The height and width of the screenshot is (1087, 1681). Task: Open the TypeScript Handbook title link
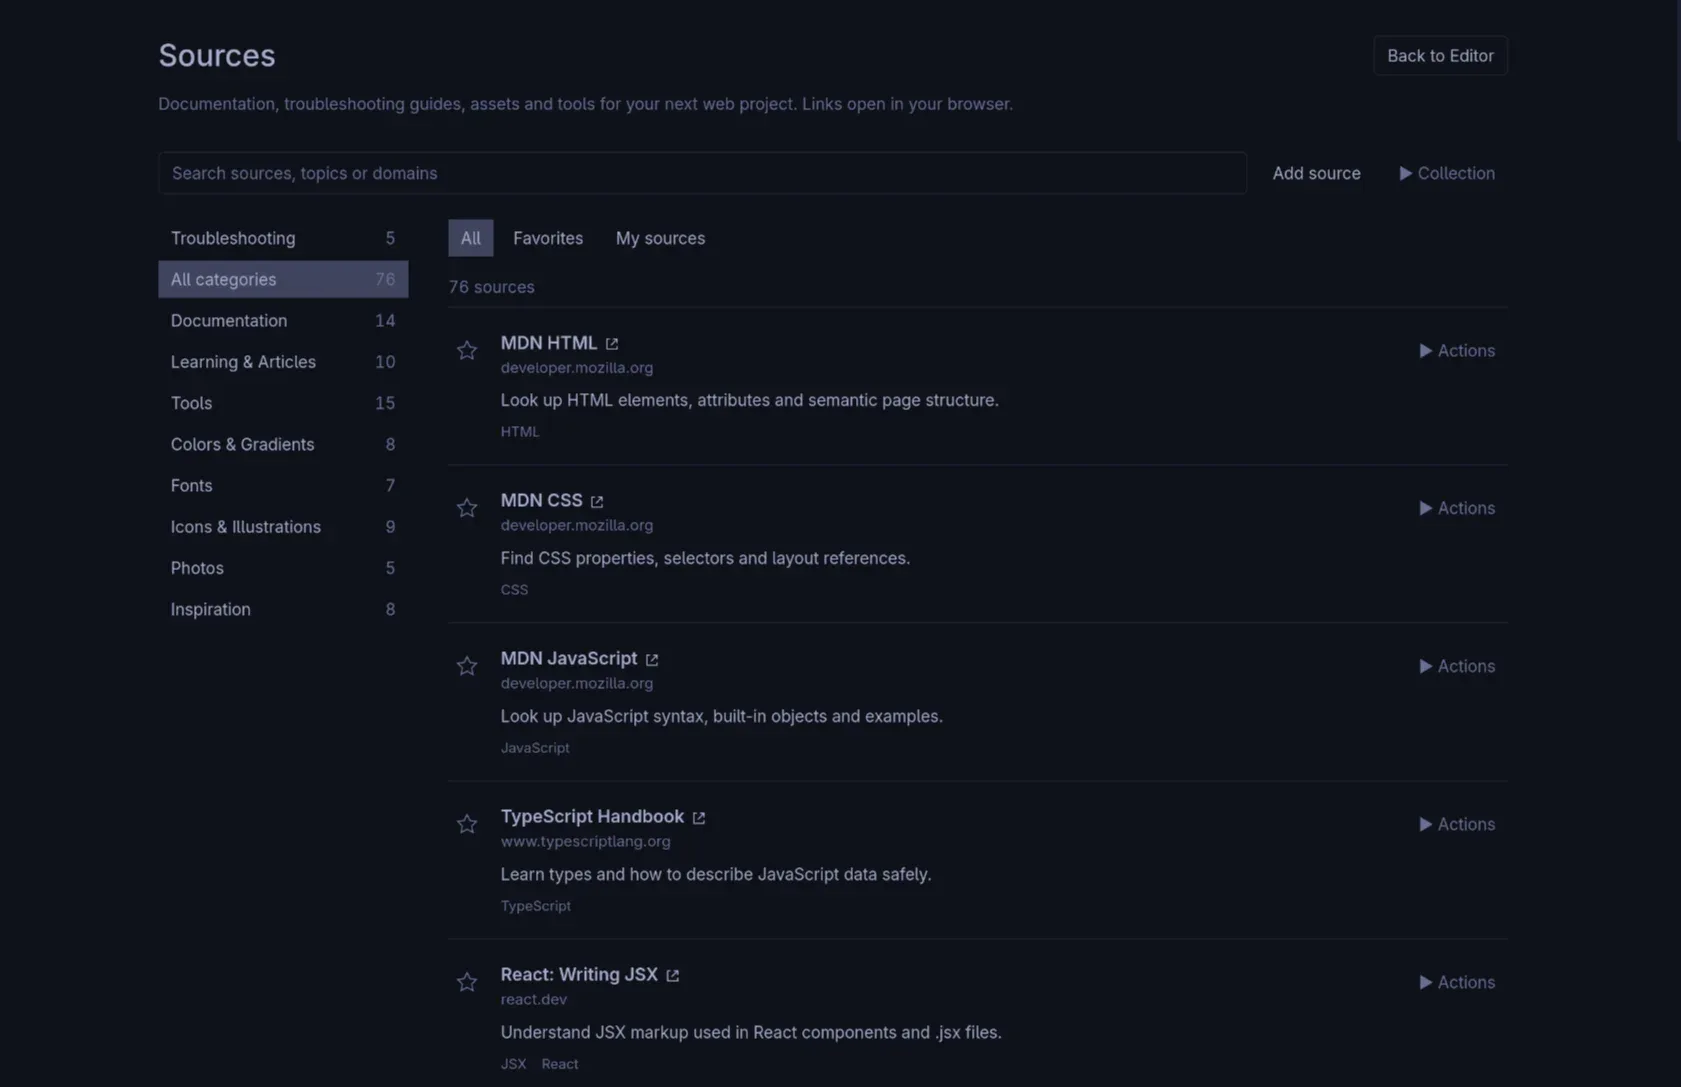pos(592,817)
